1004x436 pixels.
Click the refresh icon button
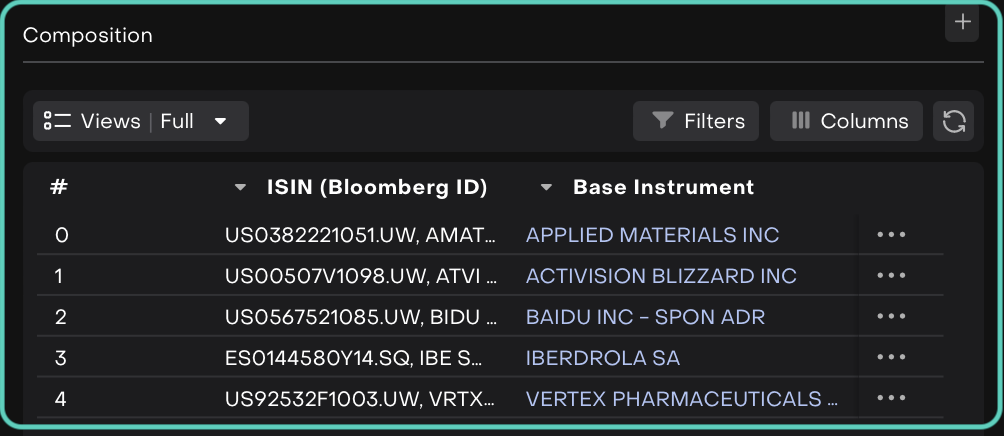pyautogui.click(x=954, y=121)
